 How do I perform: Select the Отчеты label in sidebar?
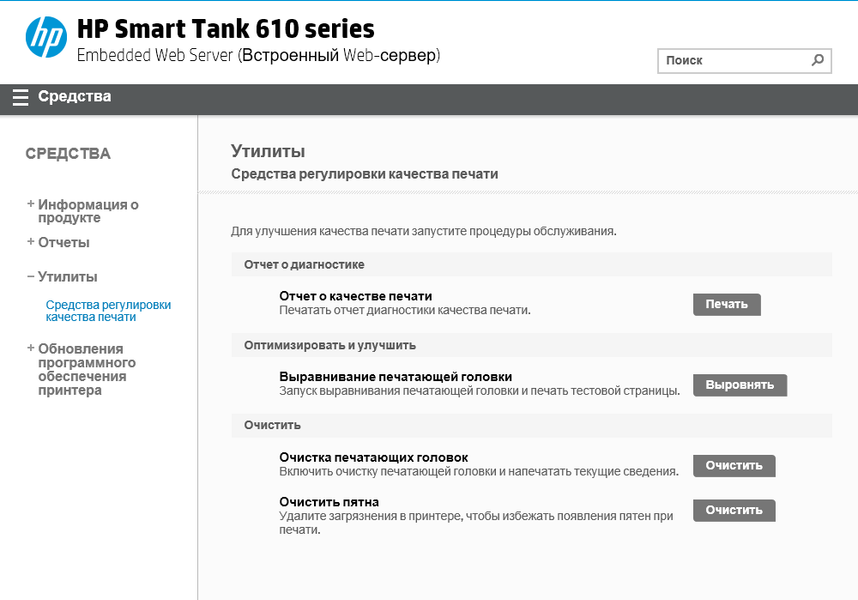tap(64, 242)
